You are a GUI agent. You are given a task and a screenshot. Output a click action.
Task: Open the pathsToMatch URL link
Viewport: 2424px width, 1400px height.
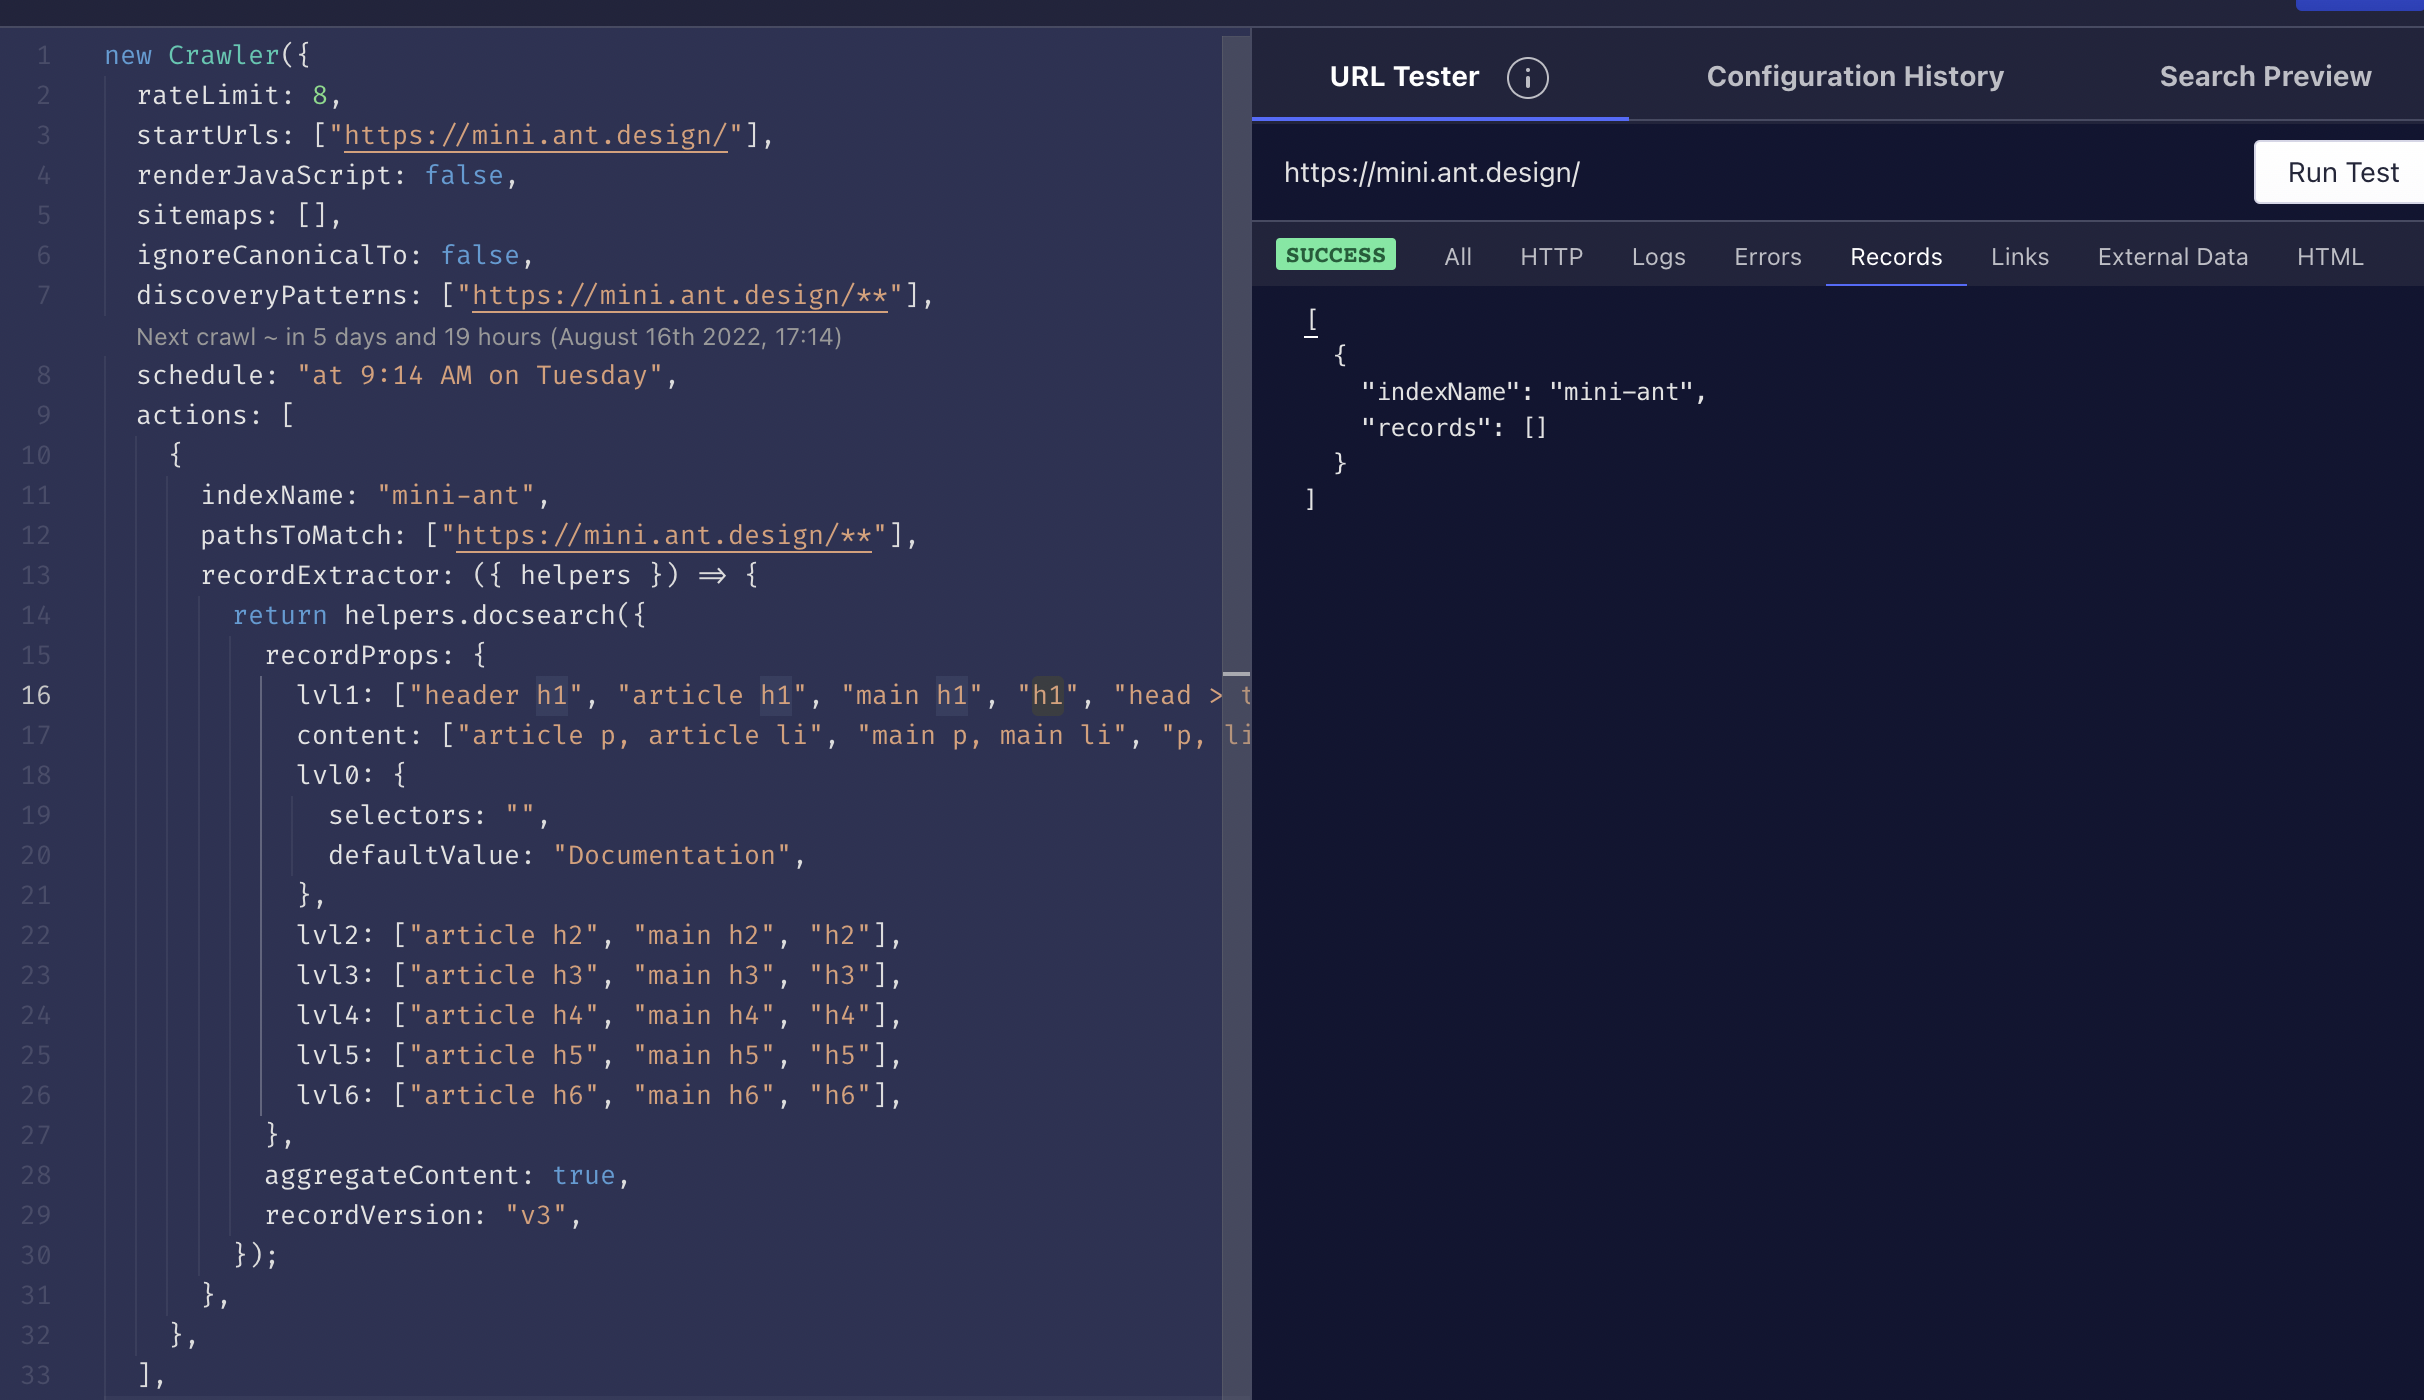click(664, 535)
